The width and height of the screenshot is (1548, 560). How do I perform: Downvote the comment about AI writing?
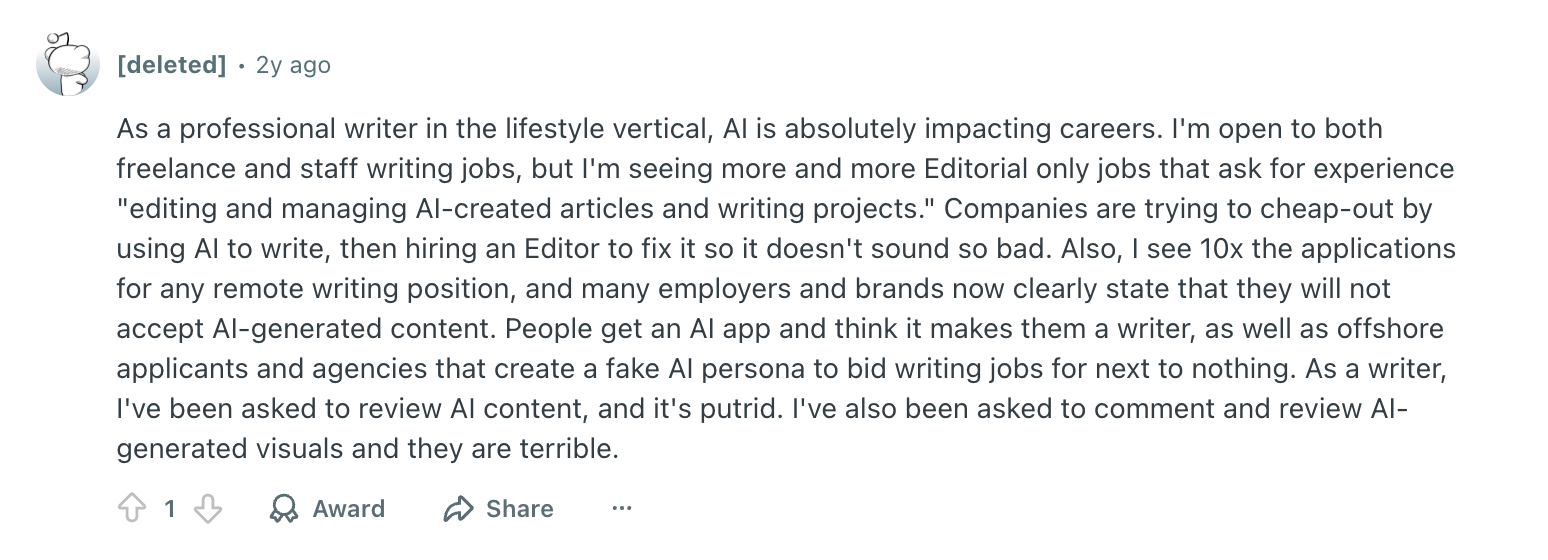[x=207, y=509]
